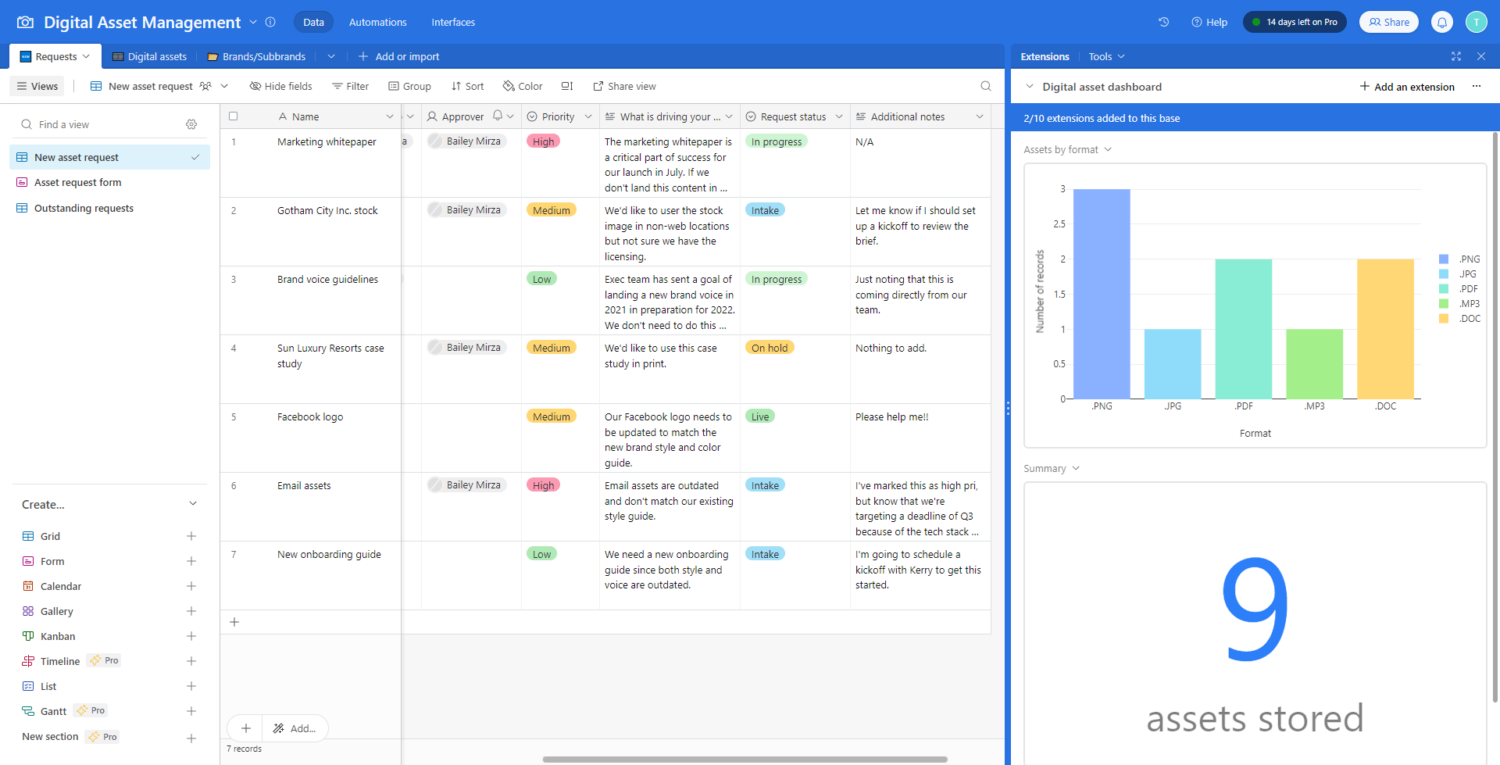Add a new Gallery view
Image resolution: width=1500 pixels, height=765 pixels.
191,611
